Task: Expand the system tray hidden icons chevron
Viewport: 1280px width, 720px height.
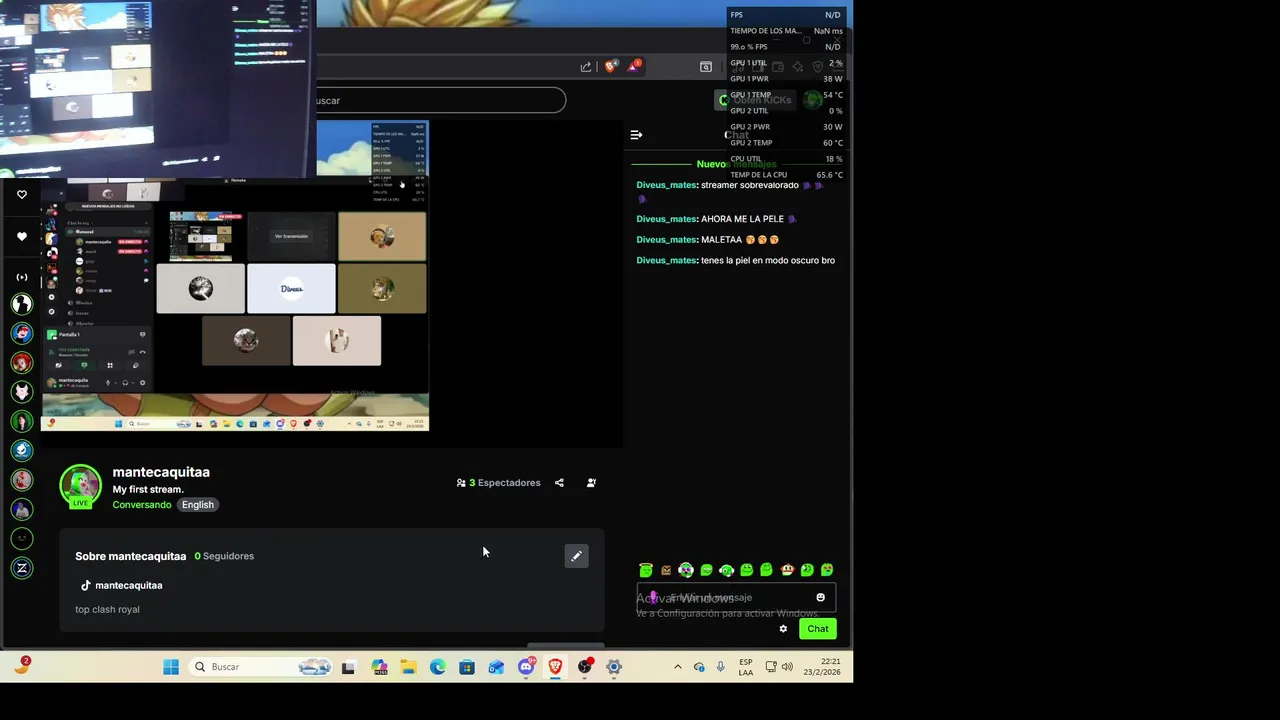Action: (x=678, y=667)
